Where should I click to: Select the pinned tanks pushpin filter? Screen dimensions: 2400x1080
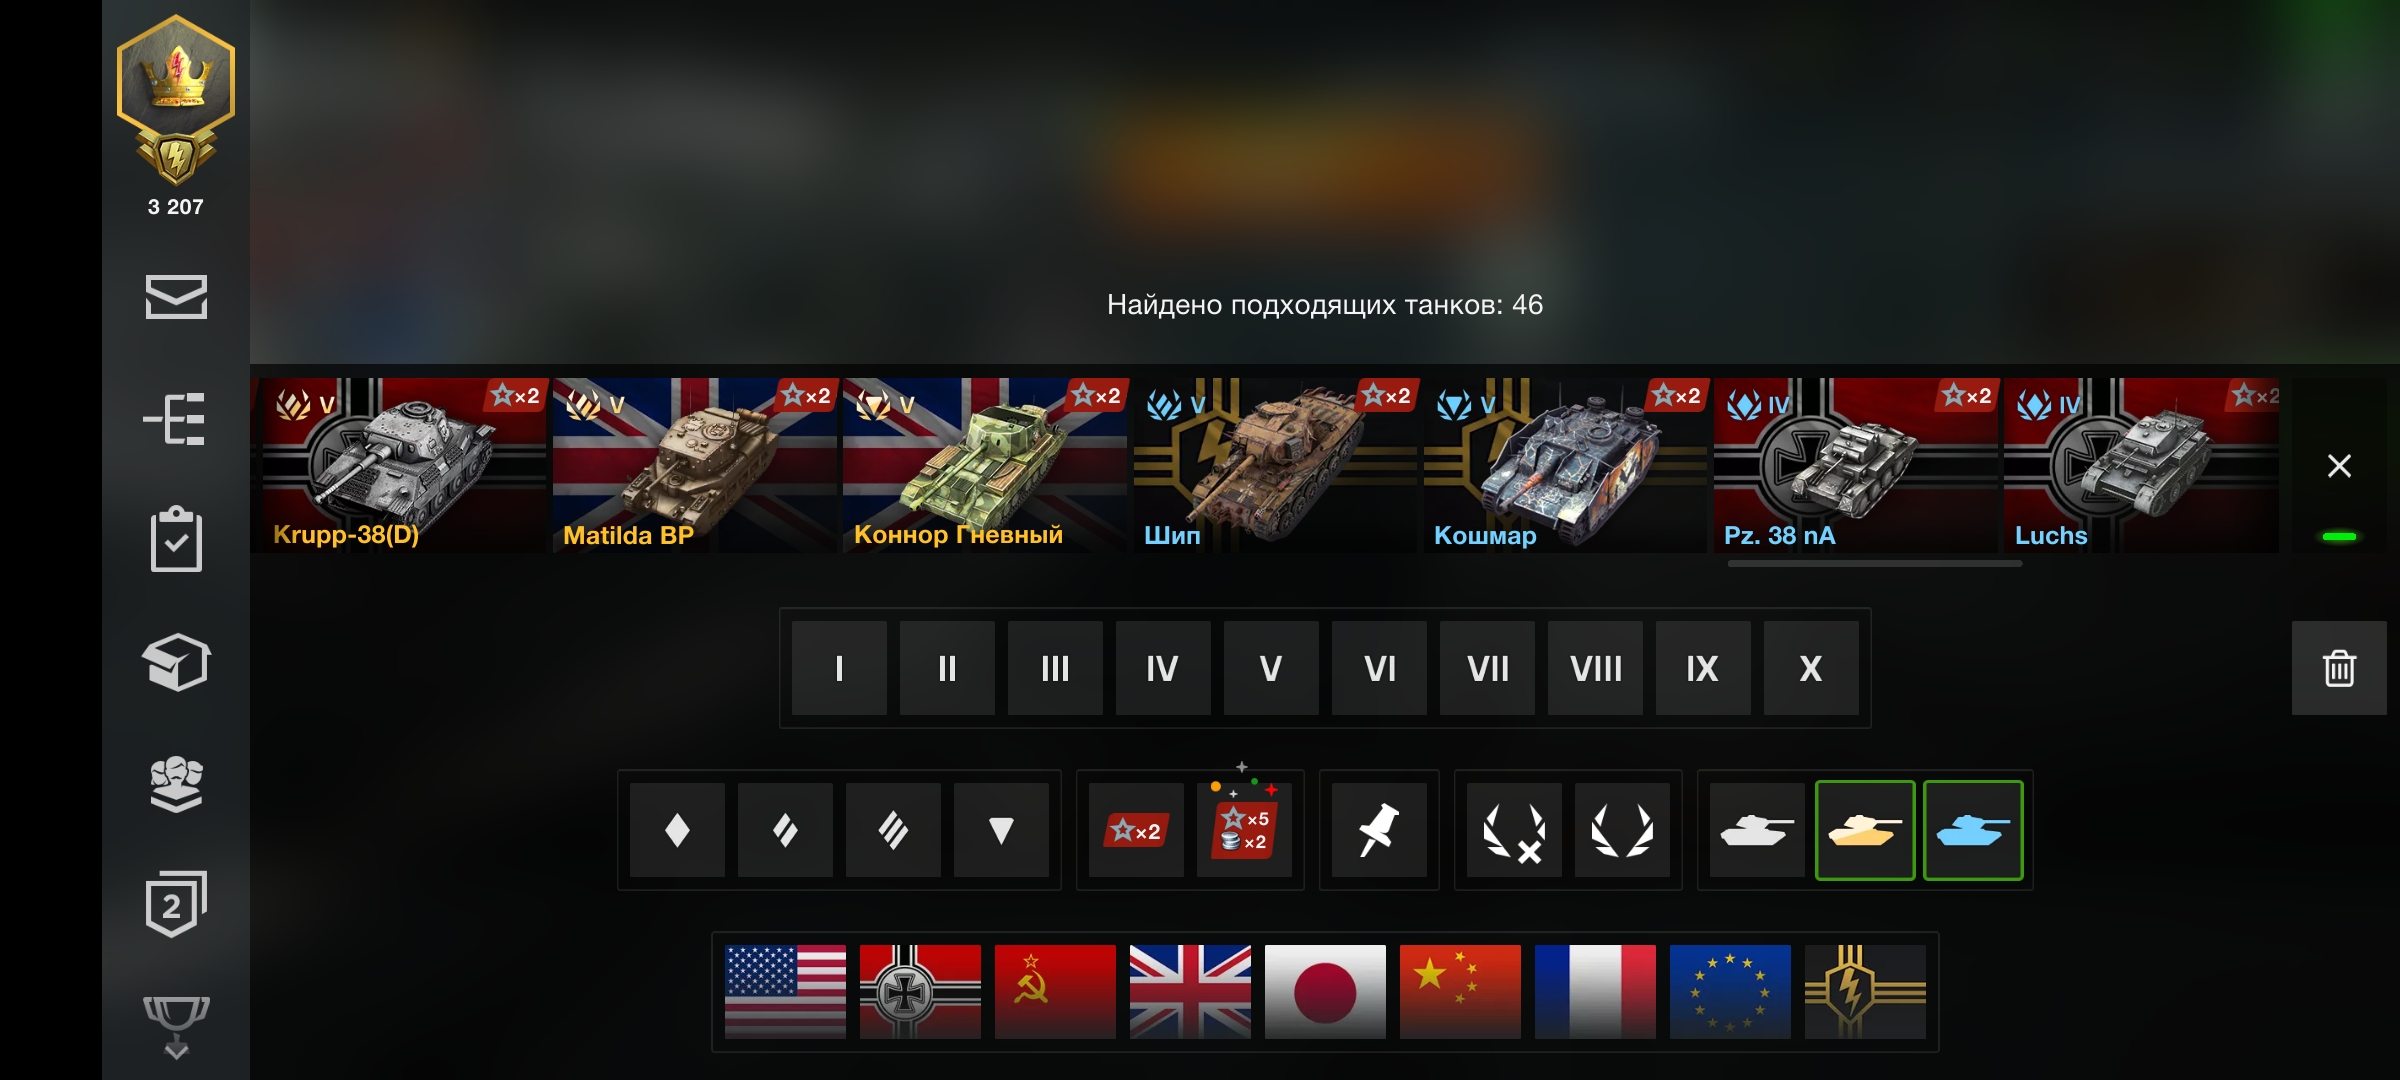click(x=1379, y=830)
